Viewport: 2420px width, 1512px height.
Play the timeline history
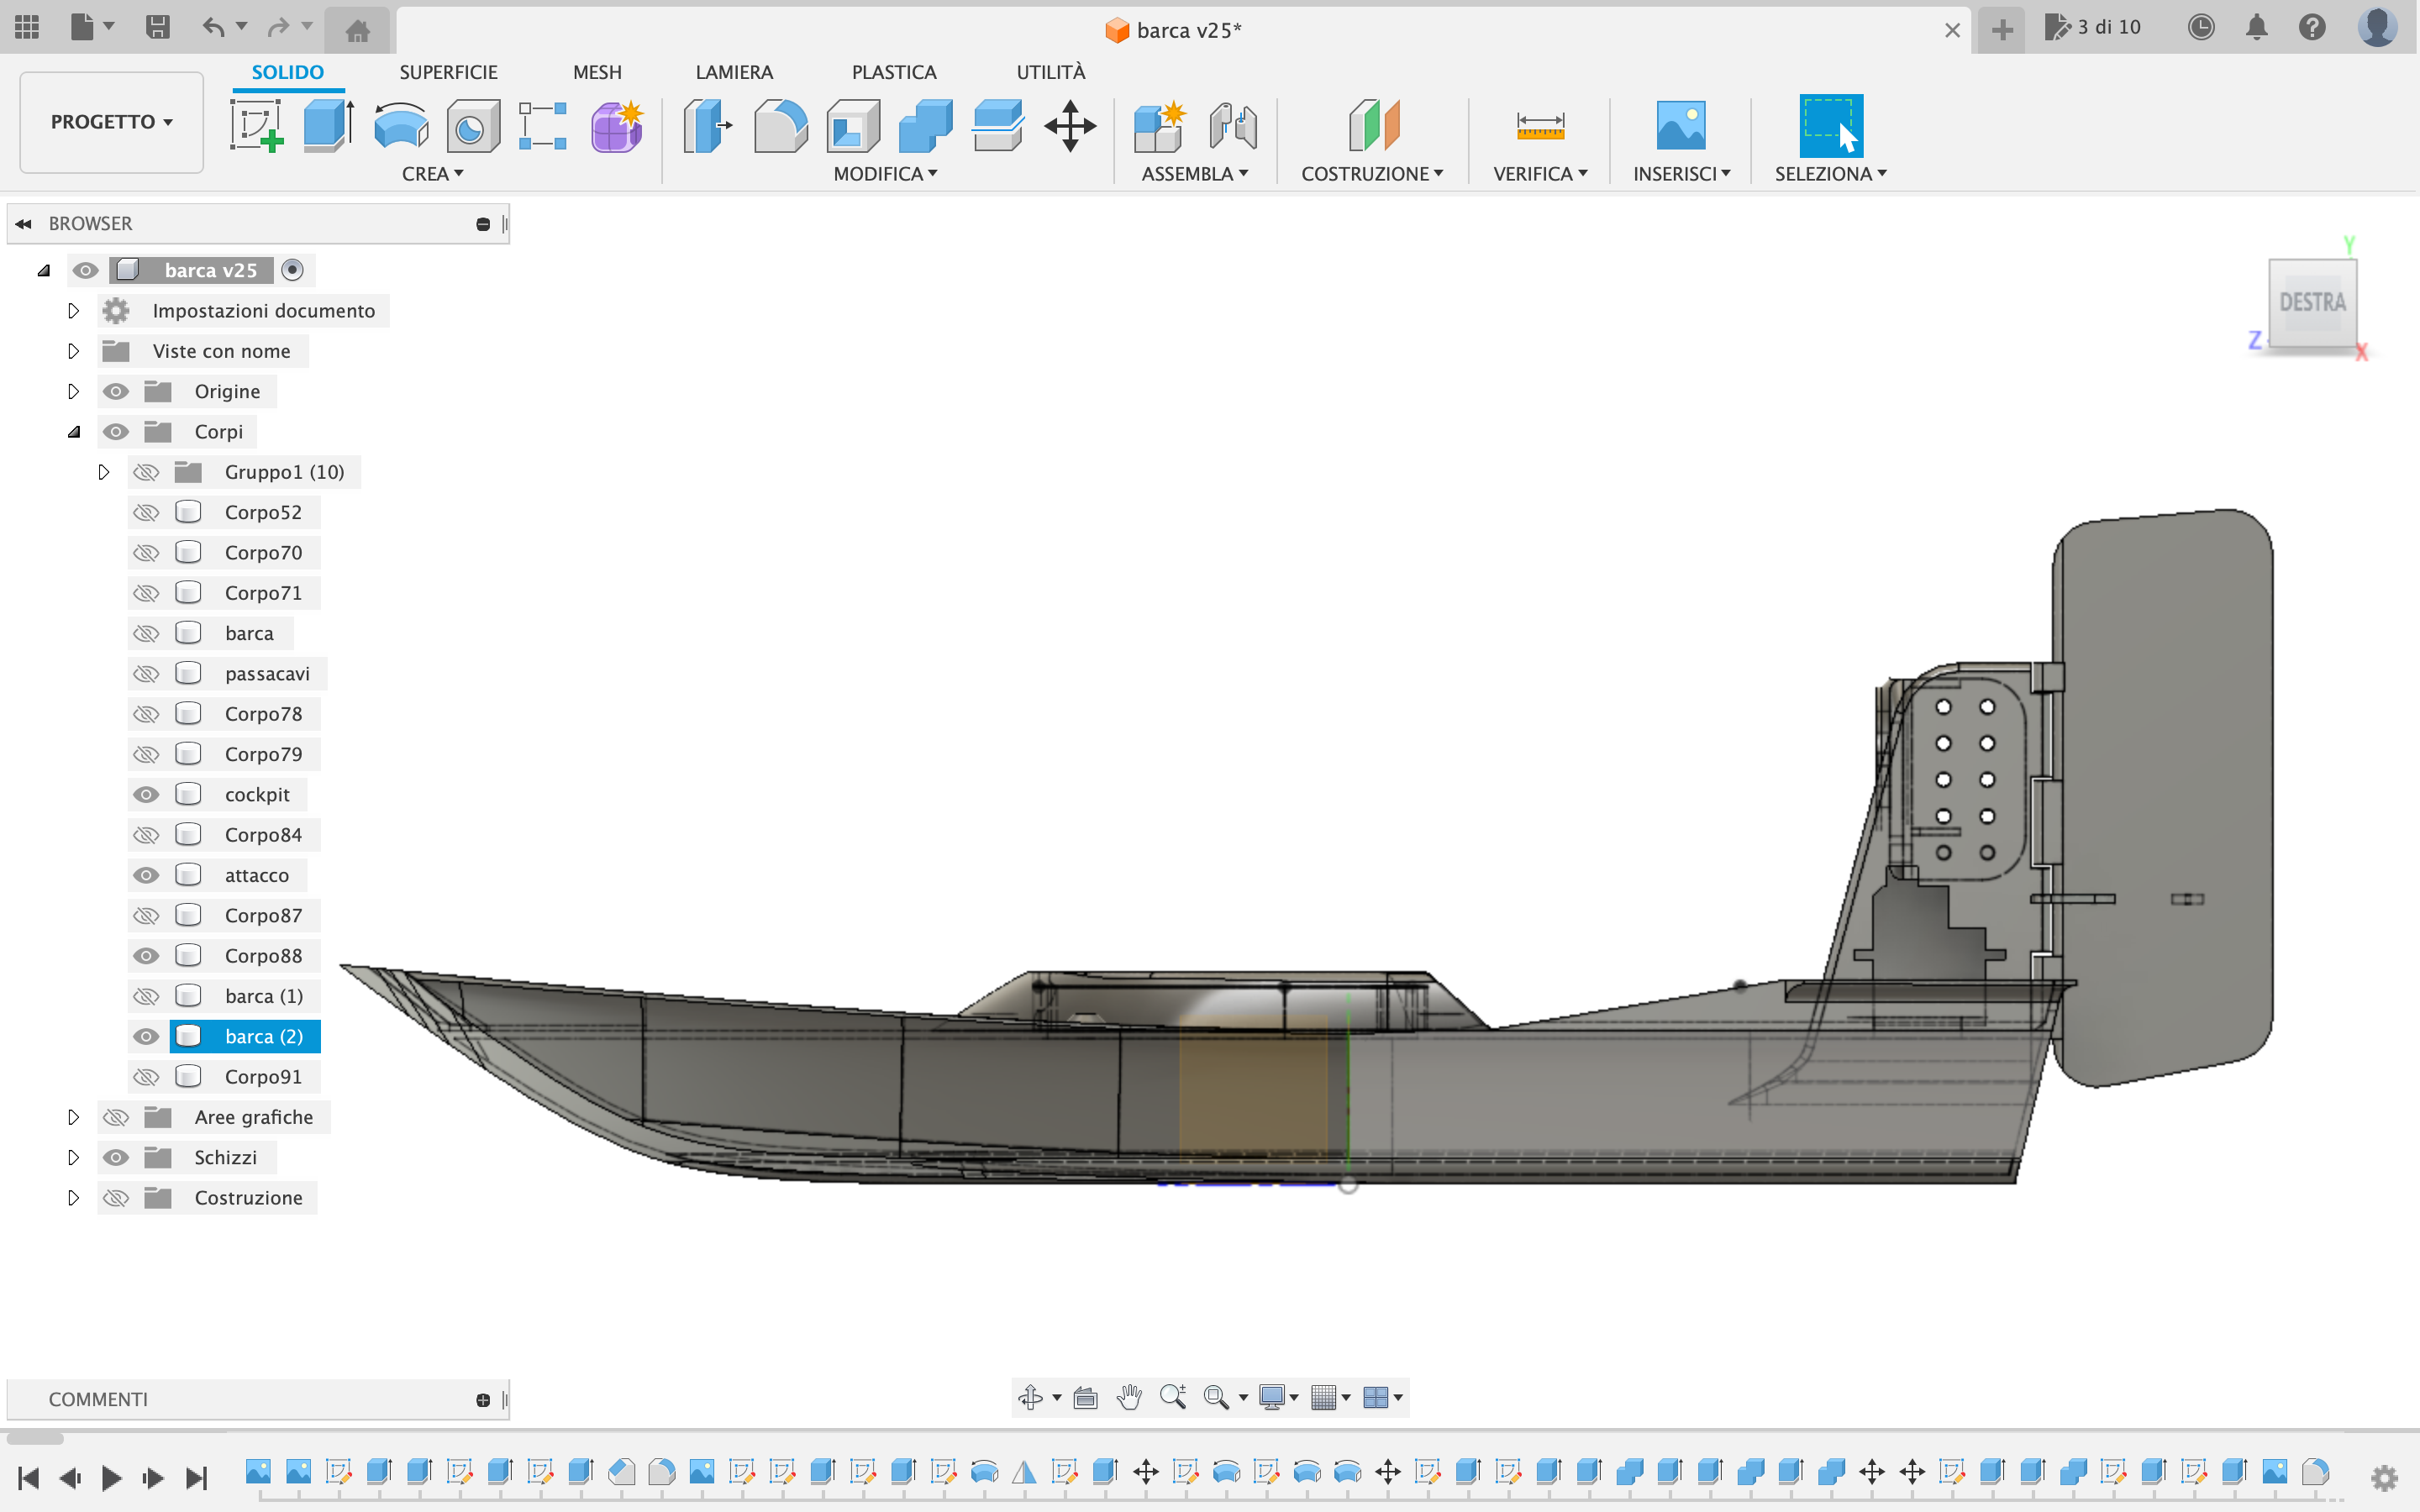pyautogui.click(x=111, y=1477)
